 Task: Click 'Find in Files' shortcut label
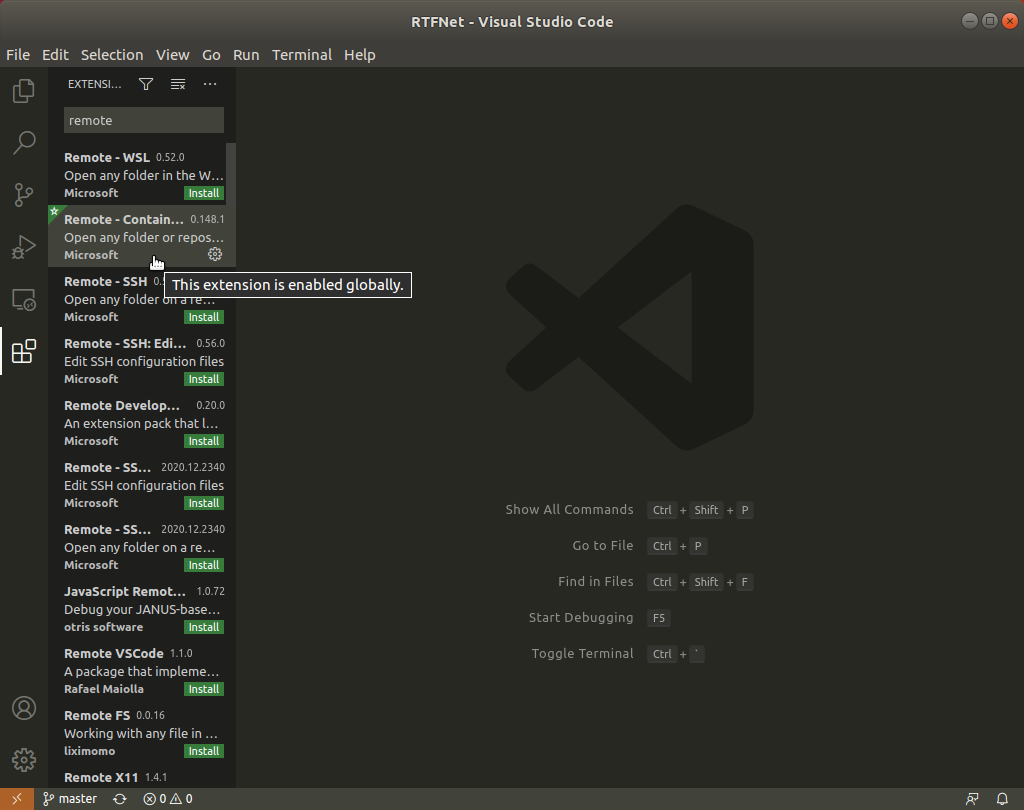pyautogui.click(x=596, y=581)
